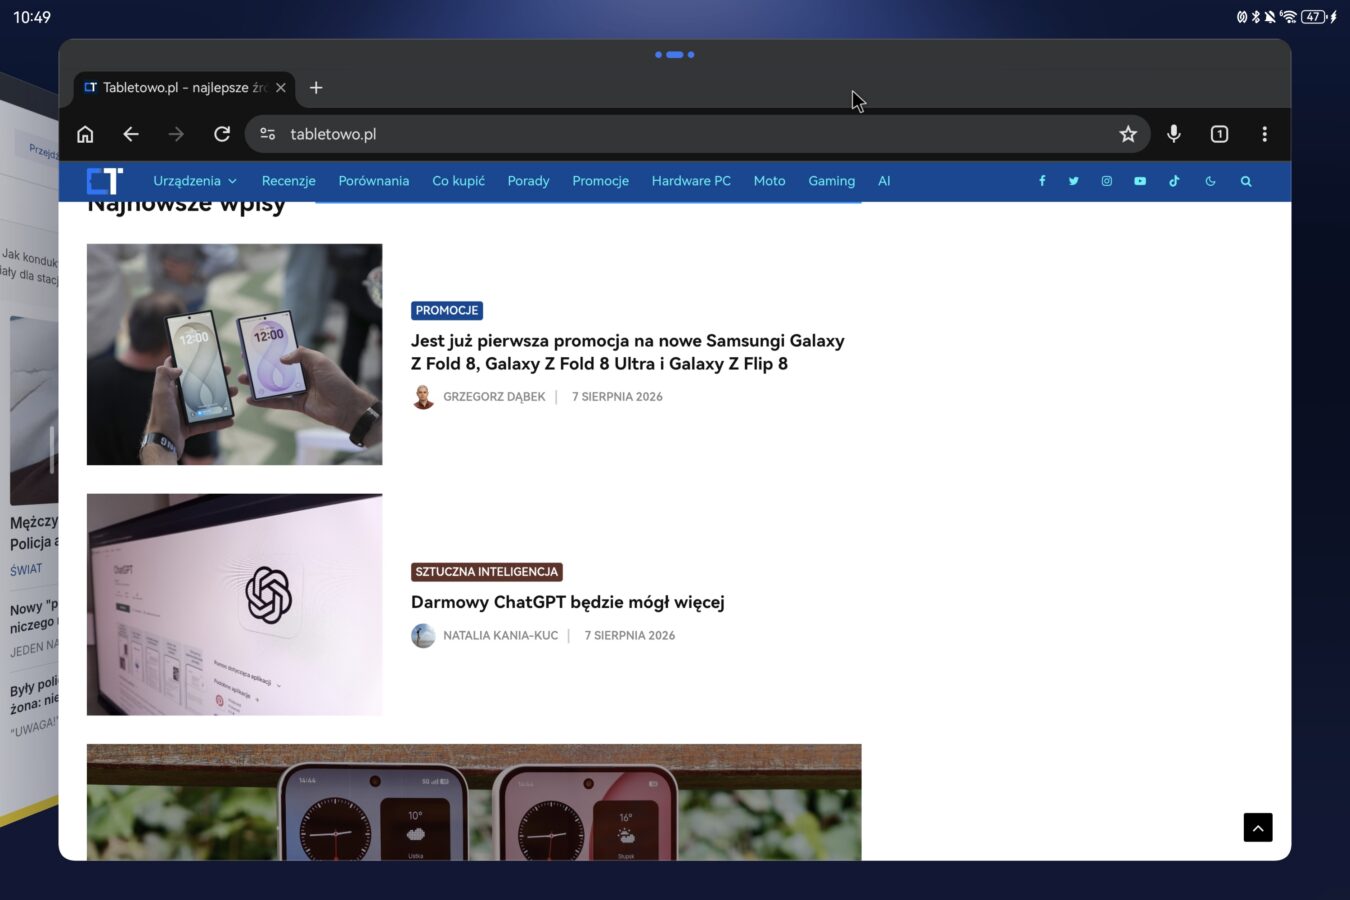Screen dimensions: 1350x900
Task: Go to the Moto section
Action: (x=769, y=181)
